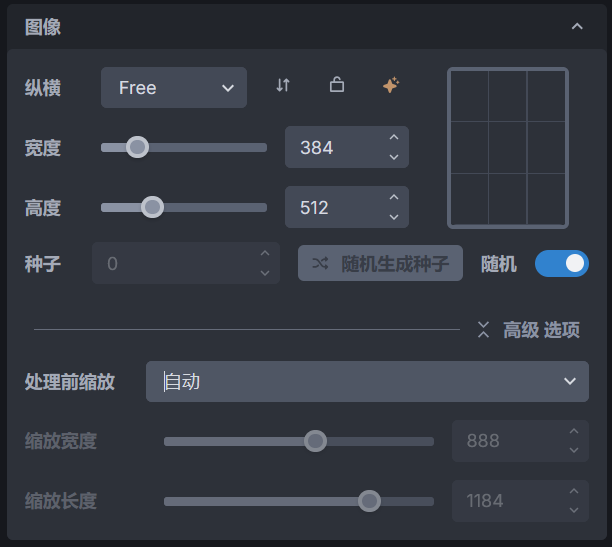The image size is (612, 547).
Task: Click the 宽度 slider handle
Action: click(138, 147)
